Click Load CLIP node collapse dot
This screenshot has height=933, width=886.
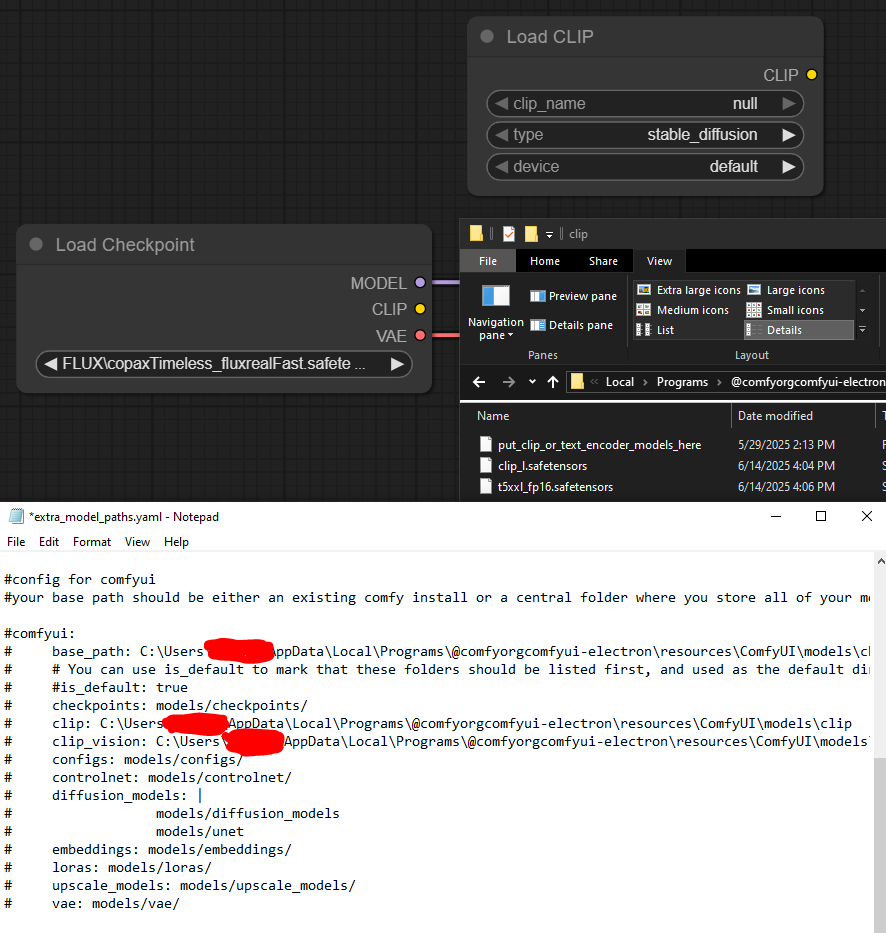[x=487, y=37]
